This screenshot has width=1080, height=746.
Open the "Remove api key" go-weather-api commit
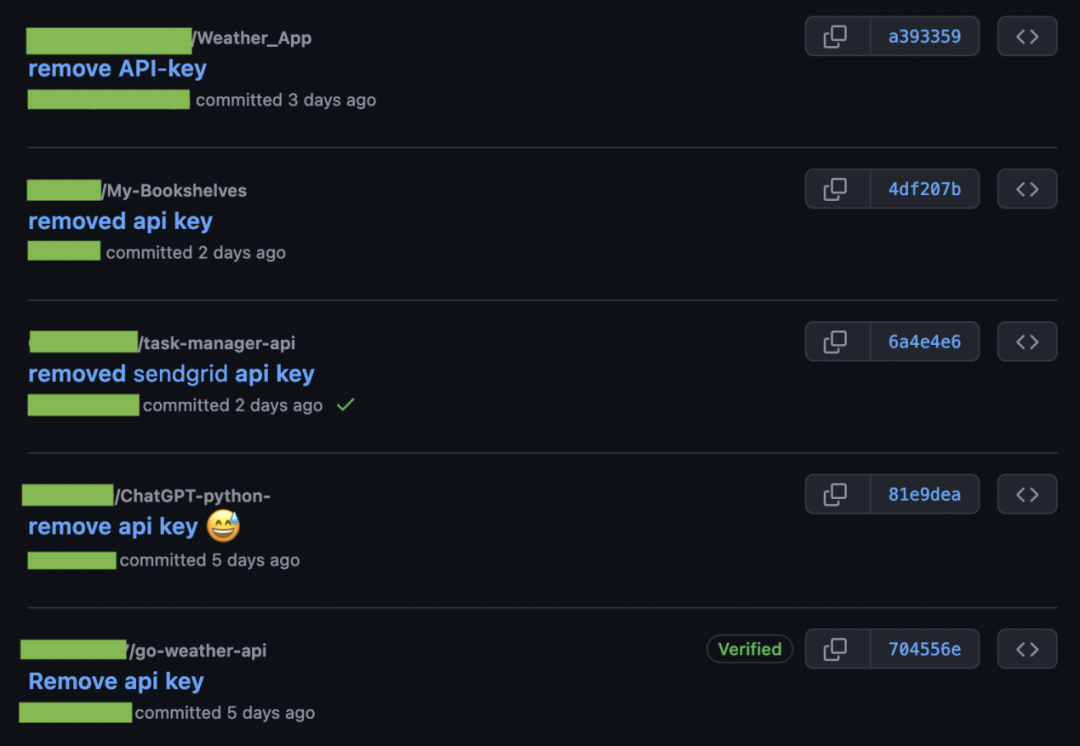(116, 682)
